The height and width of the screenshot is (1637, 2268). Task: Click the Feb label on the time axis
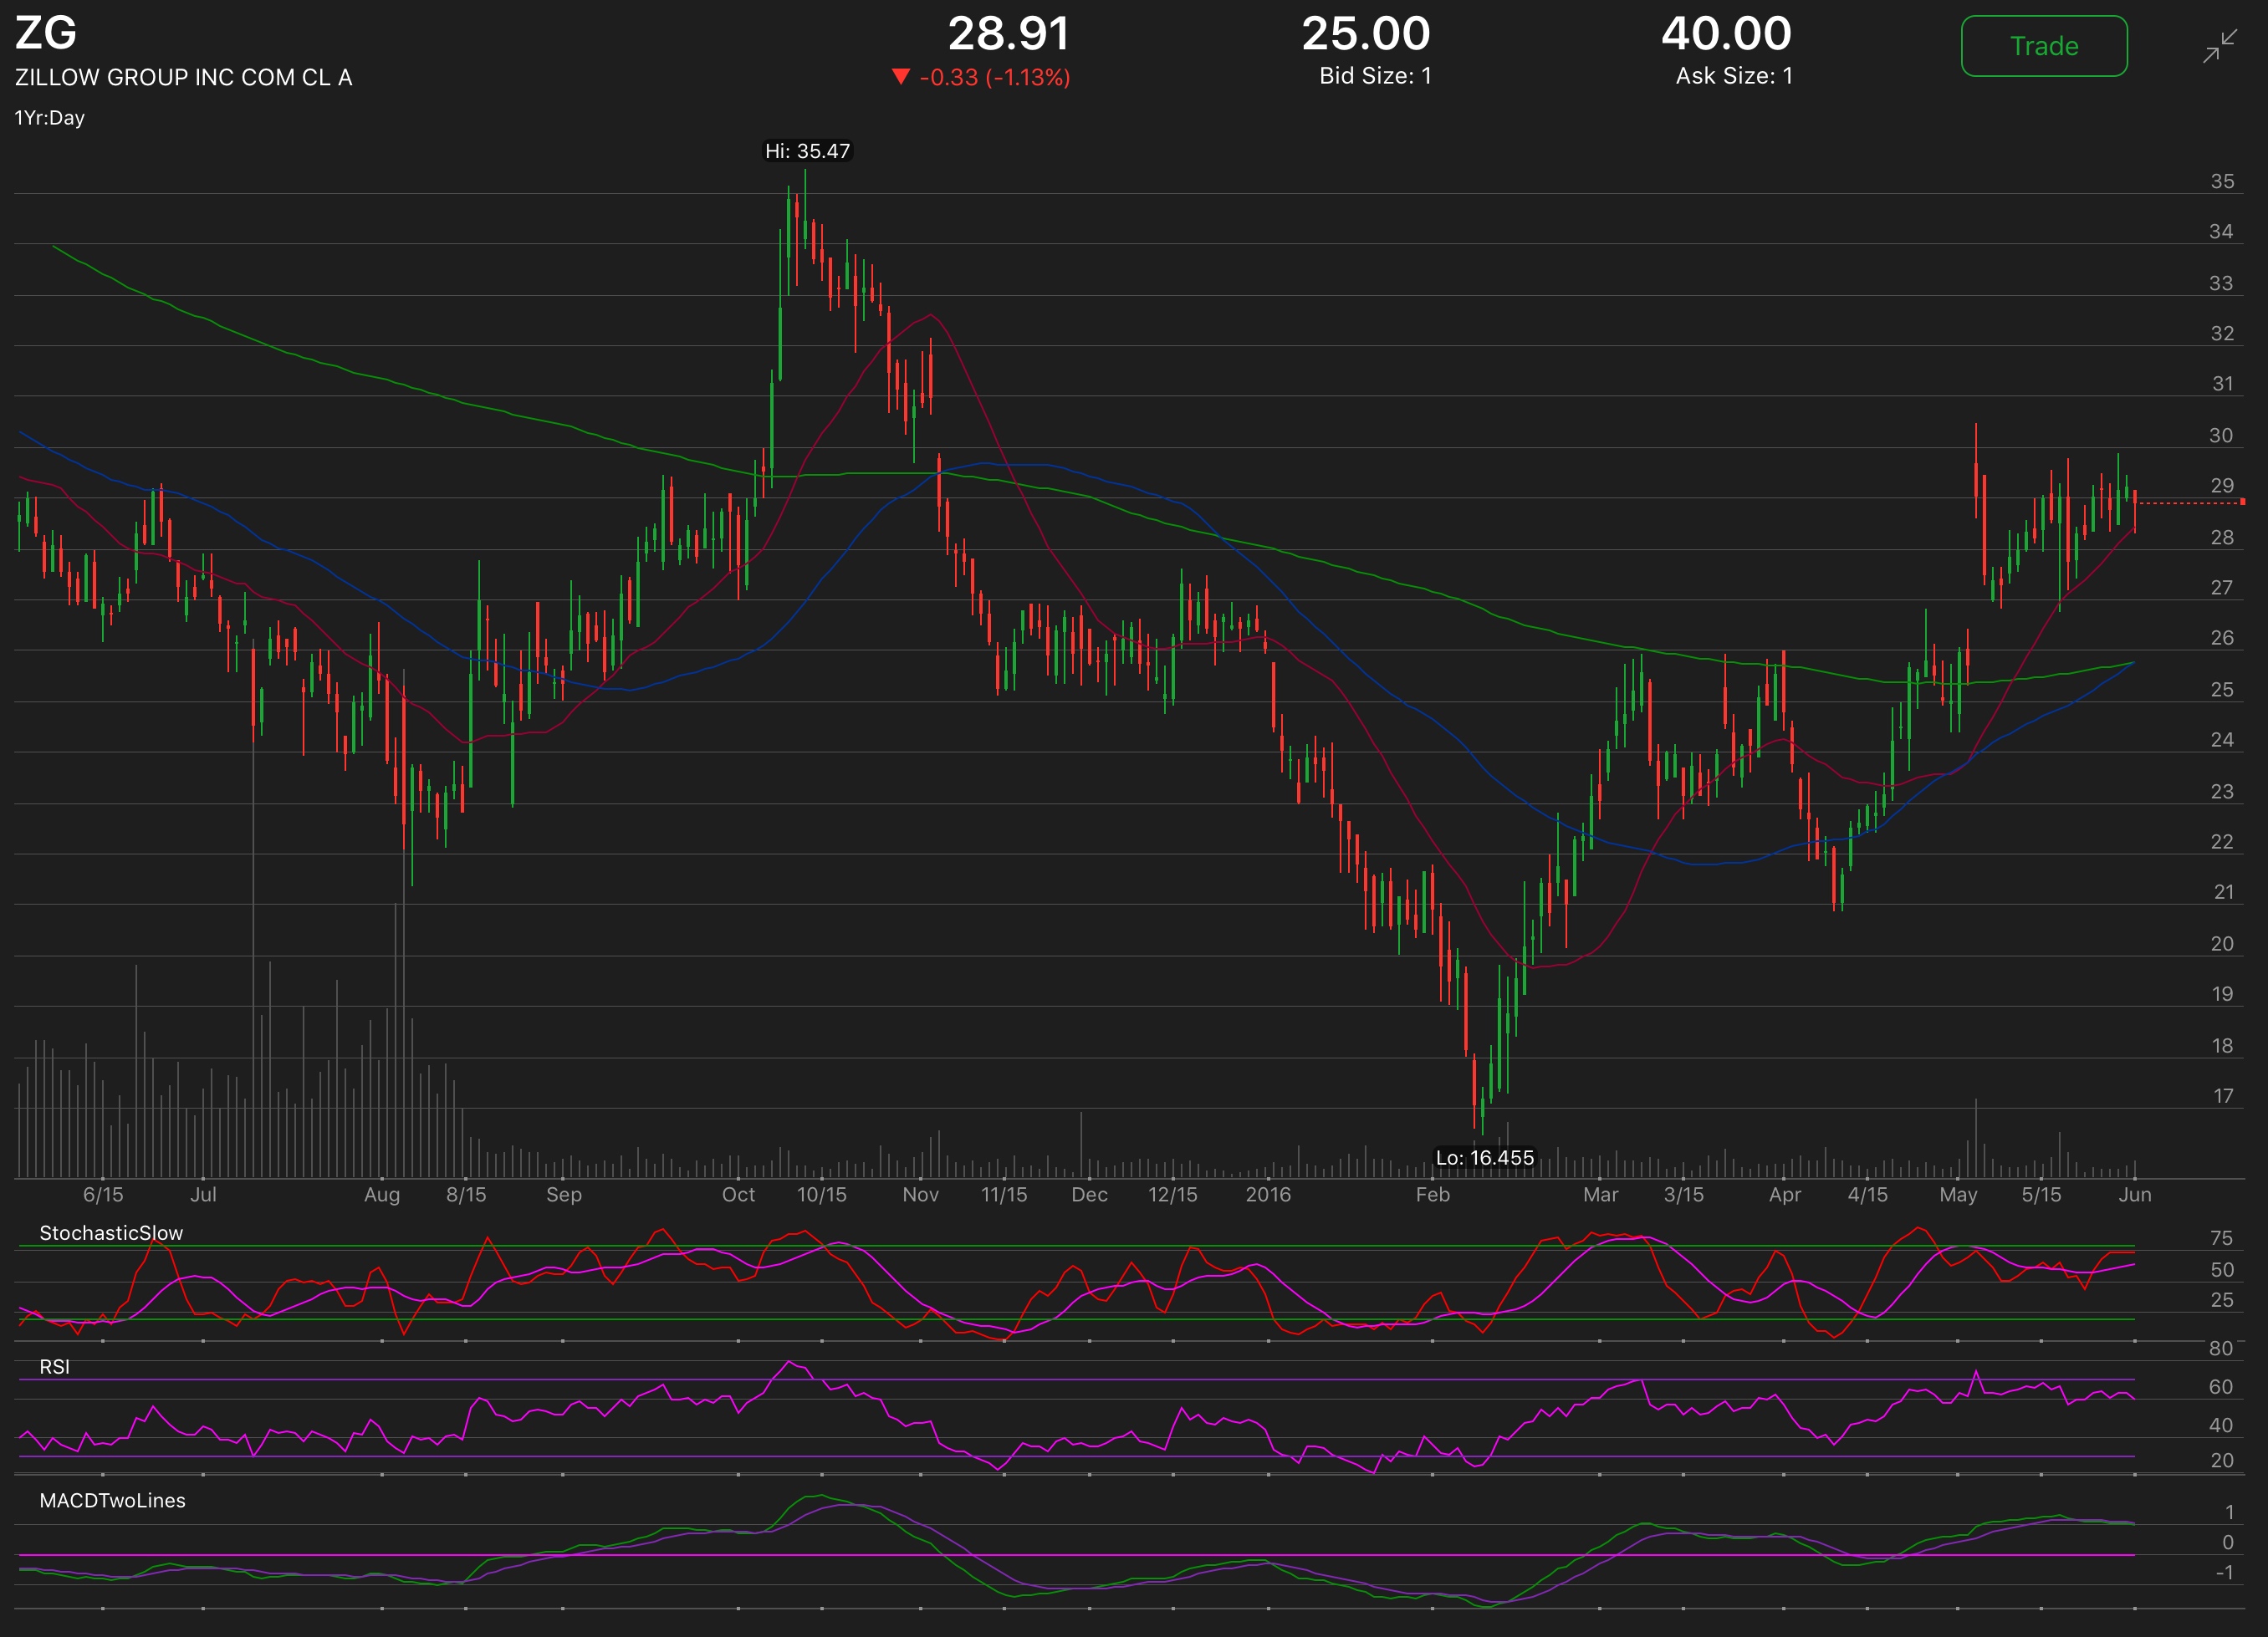(1432, 1194)
